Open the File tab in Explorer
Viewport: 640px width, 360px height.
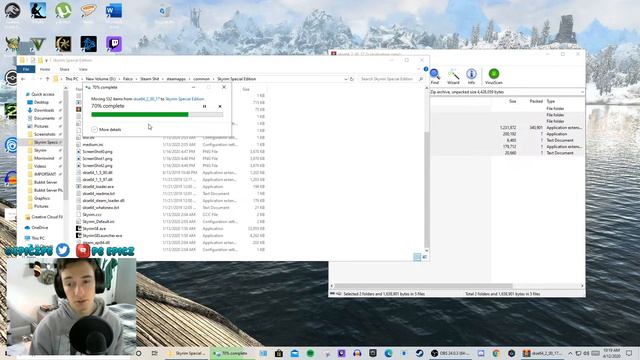tap(26, 69)
